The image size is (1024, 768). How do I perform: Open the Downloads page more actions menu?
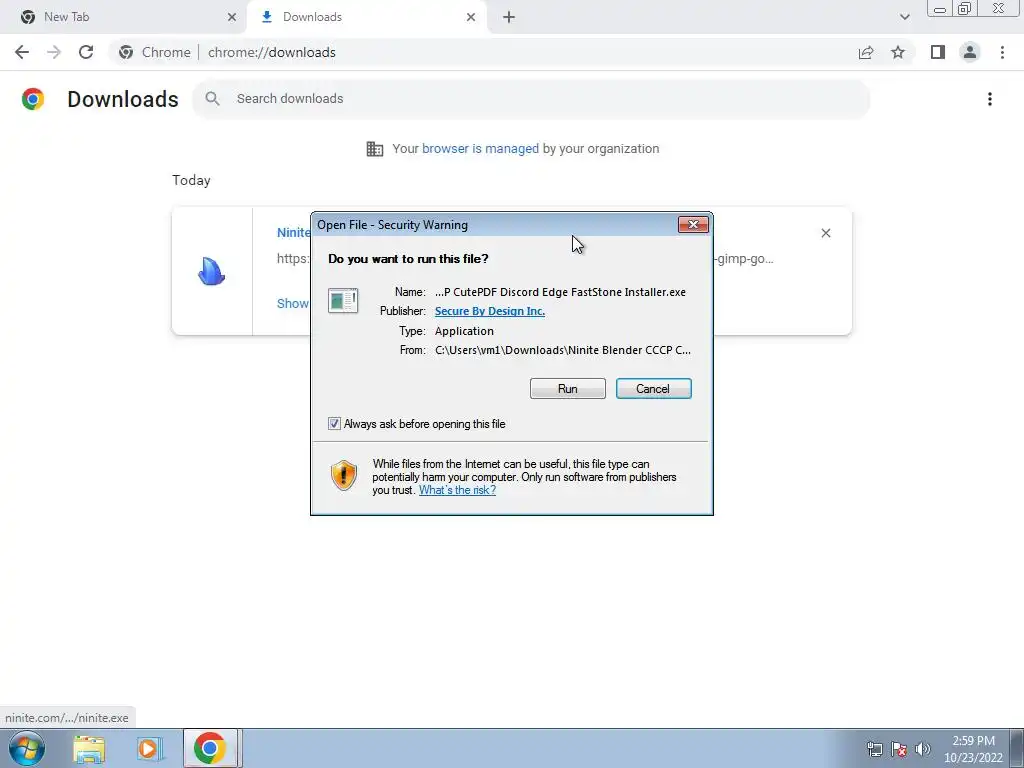pos(990,99)
